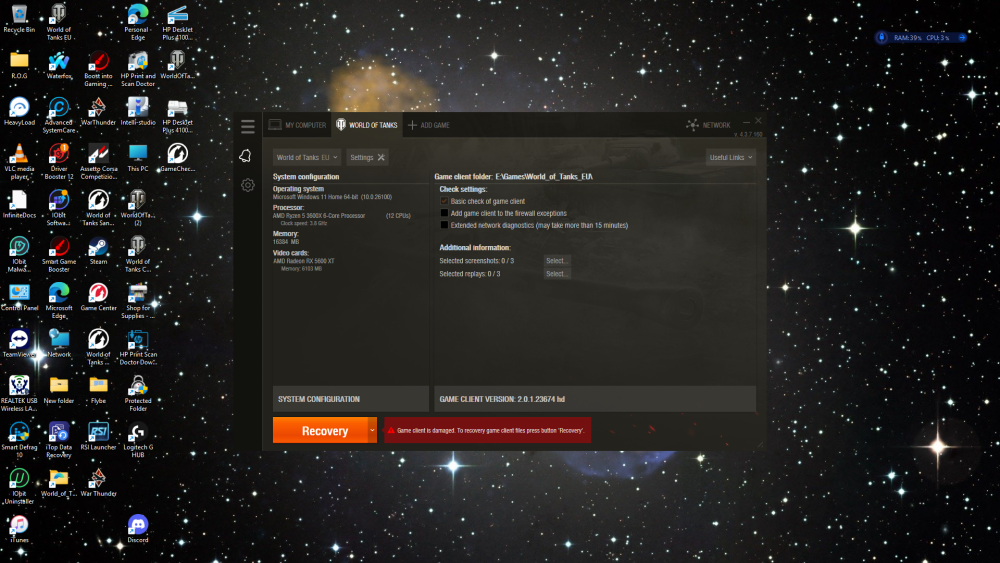Select the GameCheck desktop shortcut

pos(177,158)
